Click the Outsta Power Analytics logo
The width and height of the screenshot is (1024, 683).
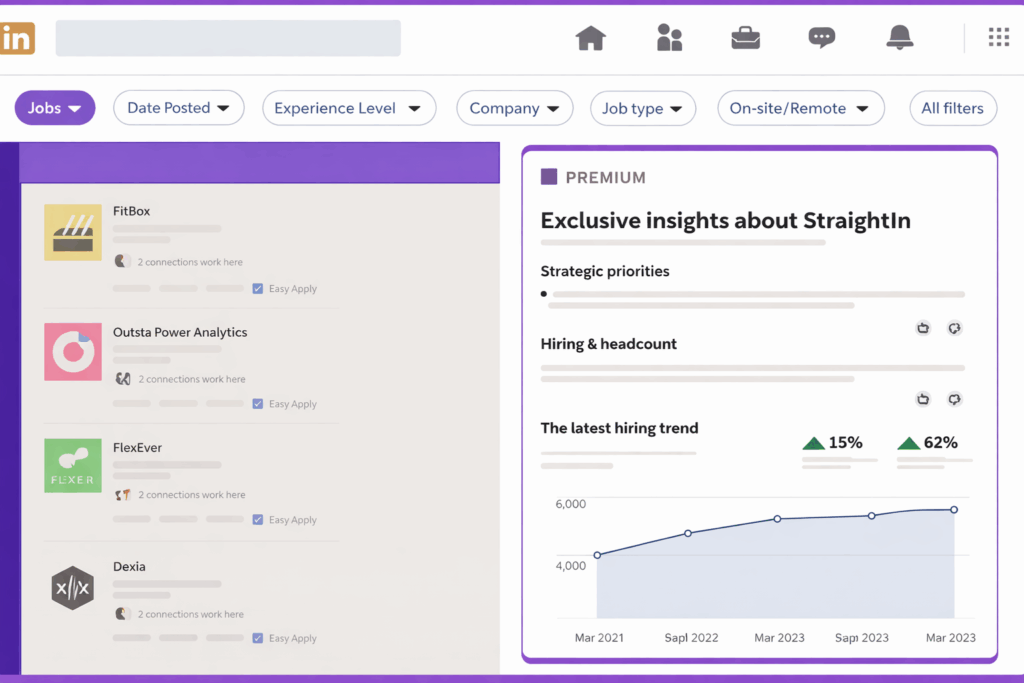[72, 351]
